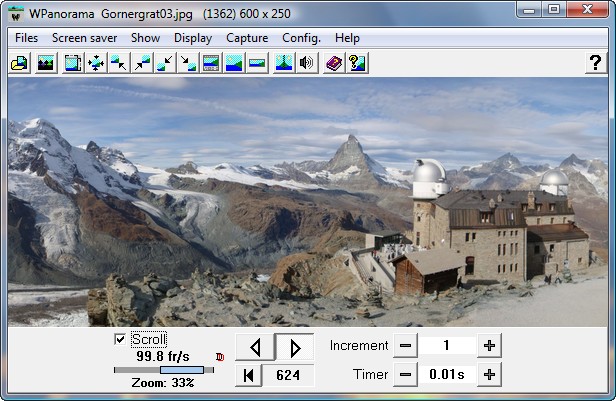Toggle sound with the speaker icon
This screenshot has height=401, width=616.
(x=306, y=63)
